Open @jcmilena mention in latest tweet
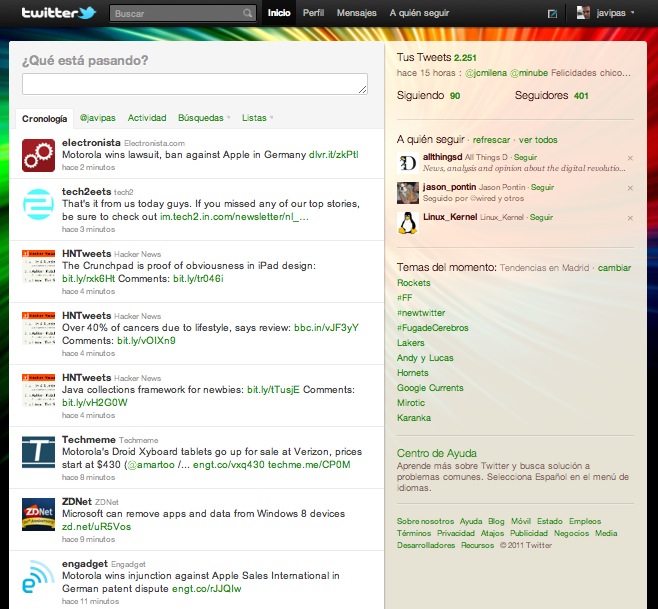The height and width of the screenshot is (609, 658). 486,73
